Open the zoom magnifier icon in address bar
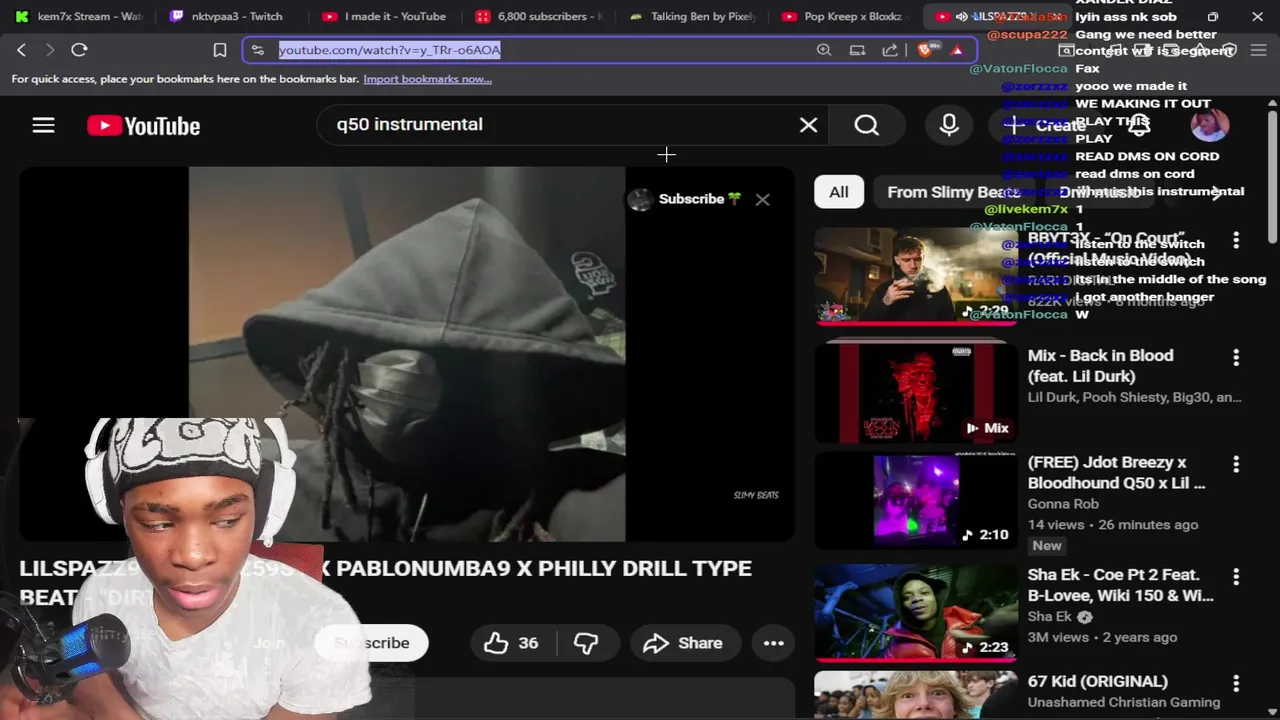The image size is (1280, 720). pyautogui.click(x=824, y=50)
